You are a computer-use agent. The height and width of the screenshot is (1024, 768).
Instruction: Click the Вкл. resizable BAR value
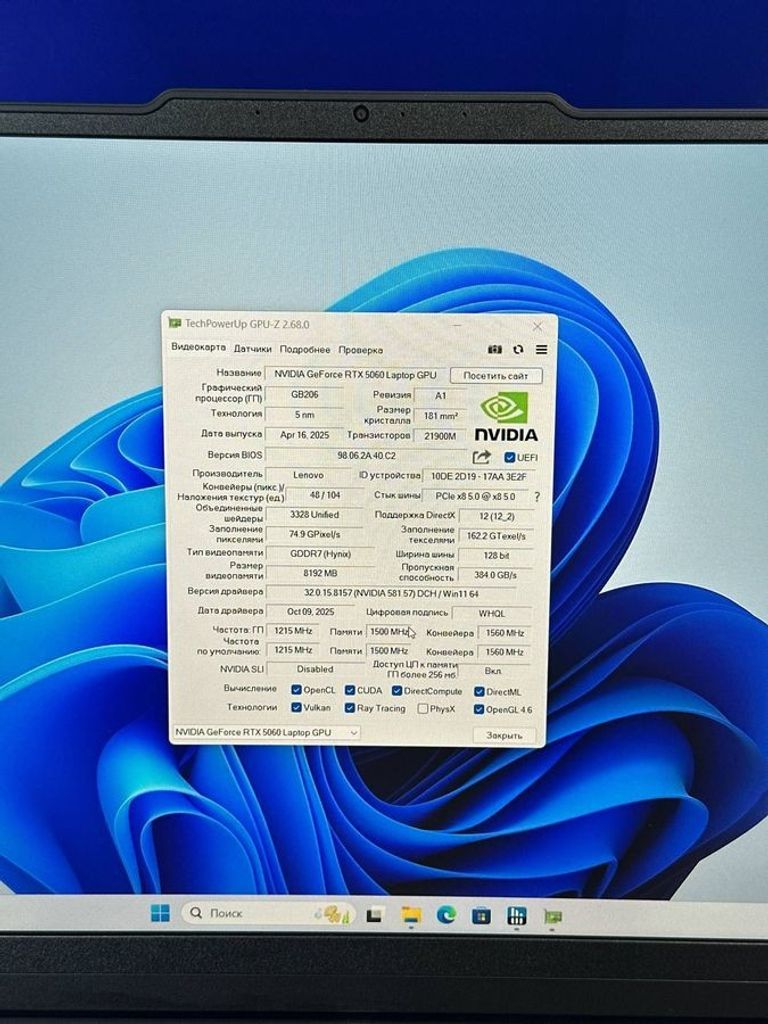493,671
